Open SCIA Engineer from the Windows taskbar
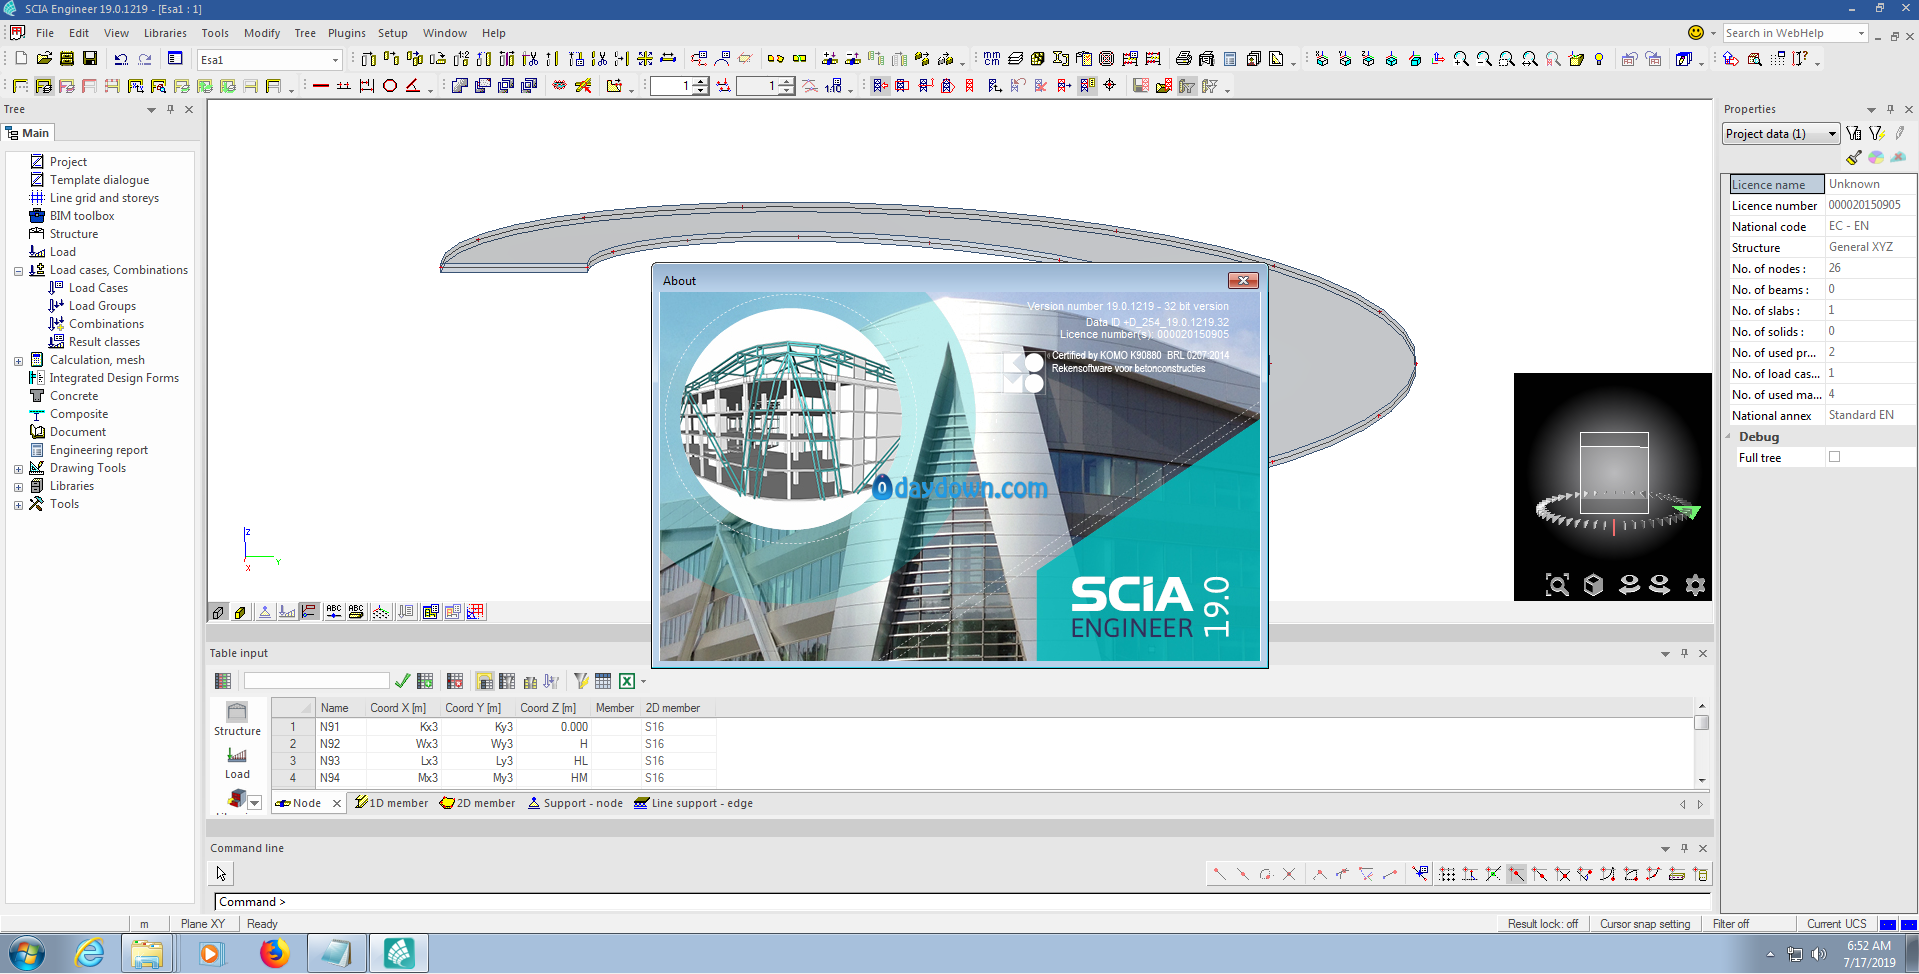This screenshot has height=974, width=1919. point(399,953)
